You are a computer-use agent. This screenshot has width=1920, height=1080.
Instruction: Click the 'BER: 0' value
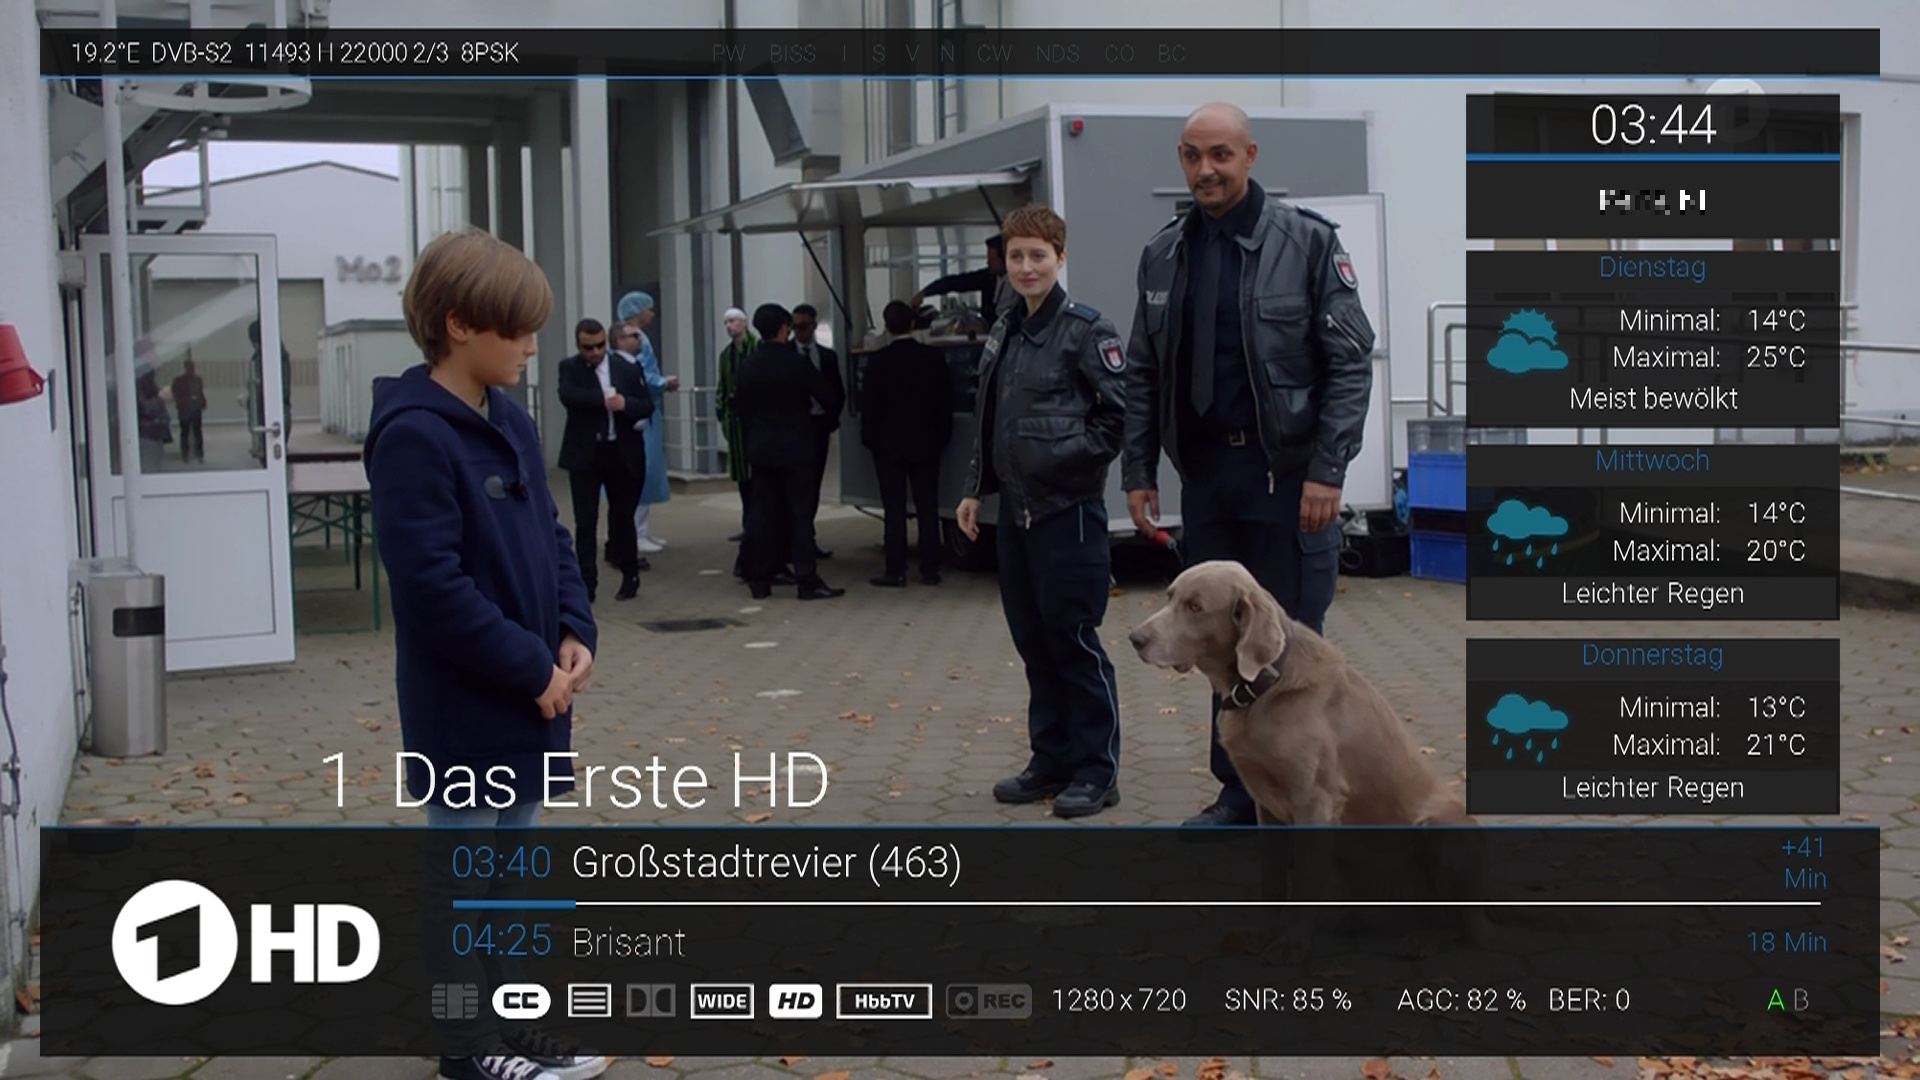1589,1000
